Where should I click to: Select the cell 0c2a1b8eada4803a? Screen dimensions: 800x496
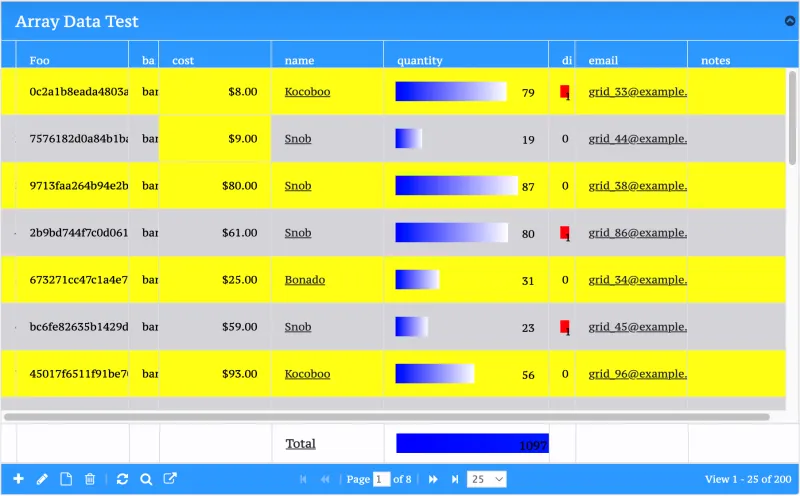point(72,92)
